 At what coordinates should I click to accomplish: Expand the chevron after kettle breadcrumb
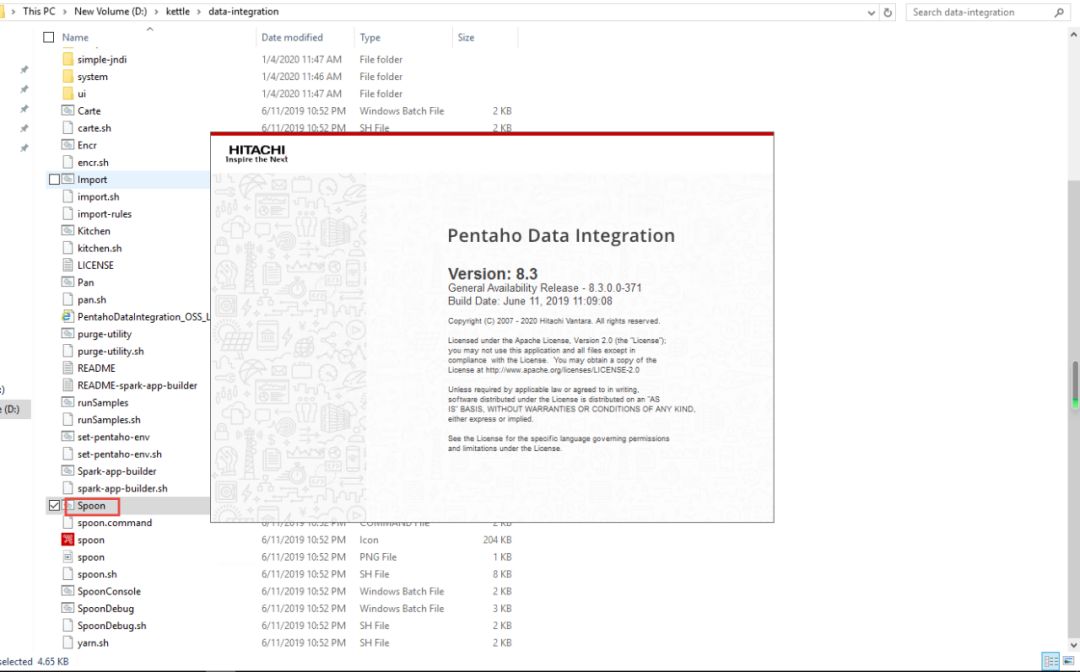[199, 12]
